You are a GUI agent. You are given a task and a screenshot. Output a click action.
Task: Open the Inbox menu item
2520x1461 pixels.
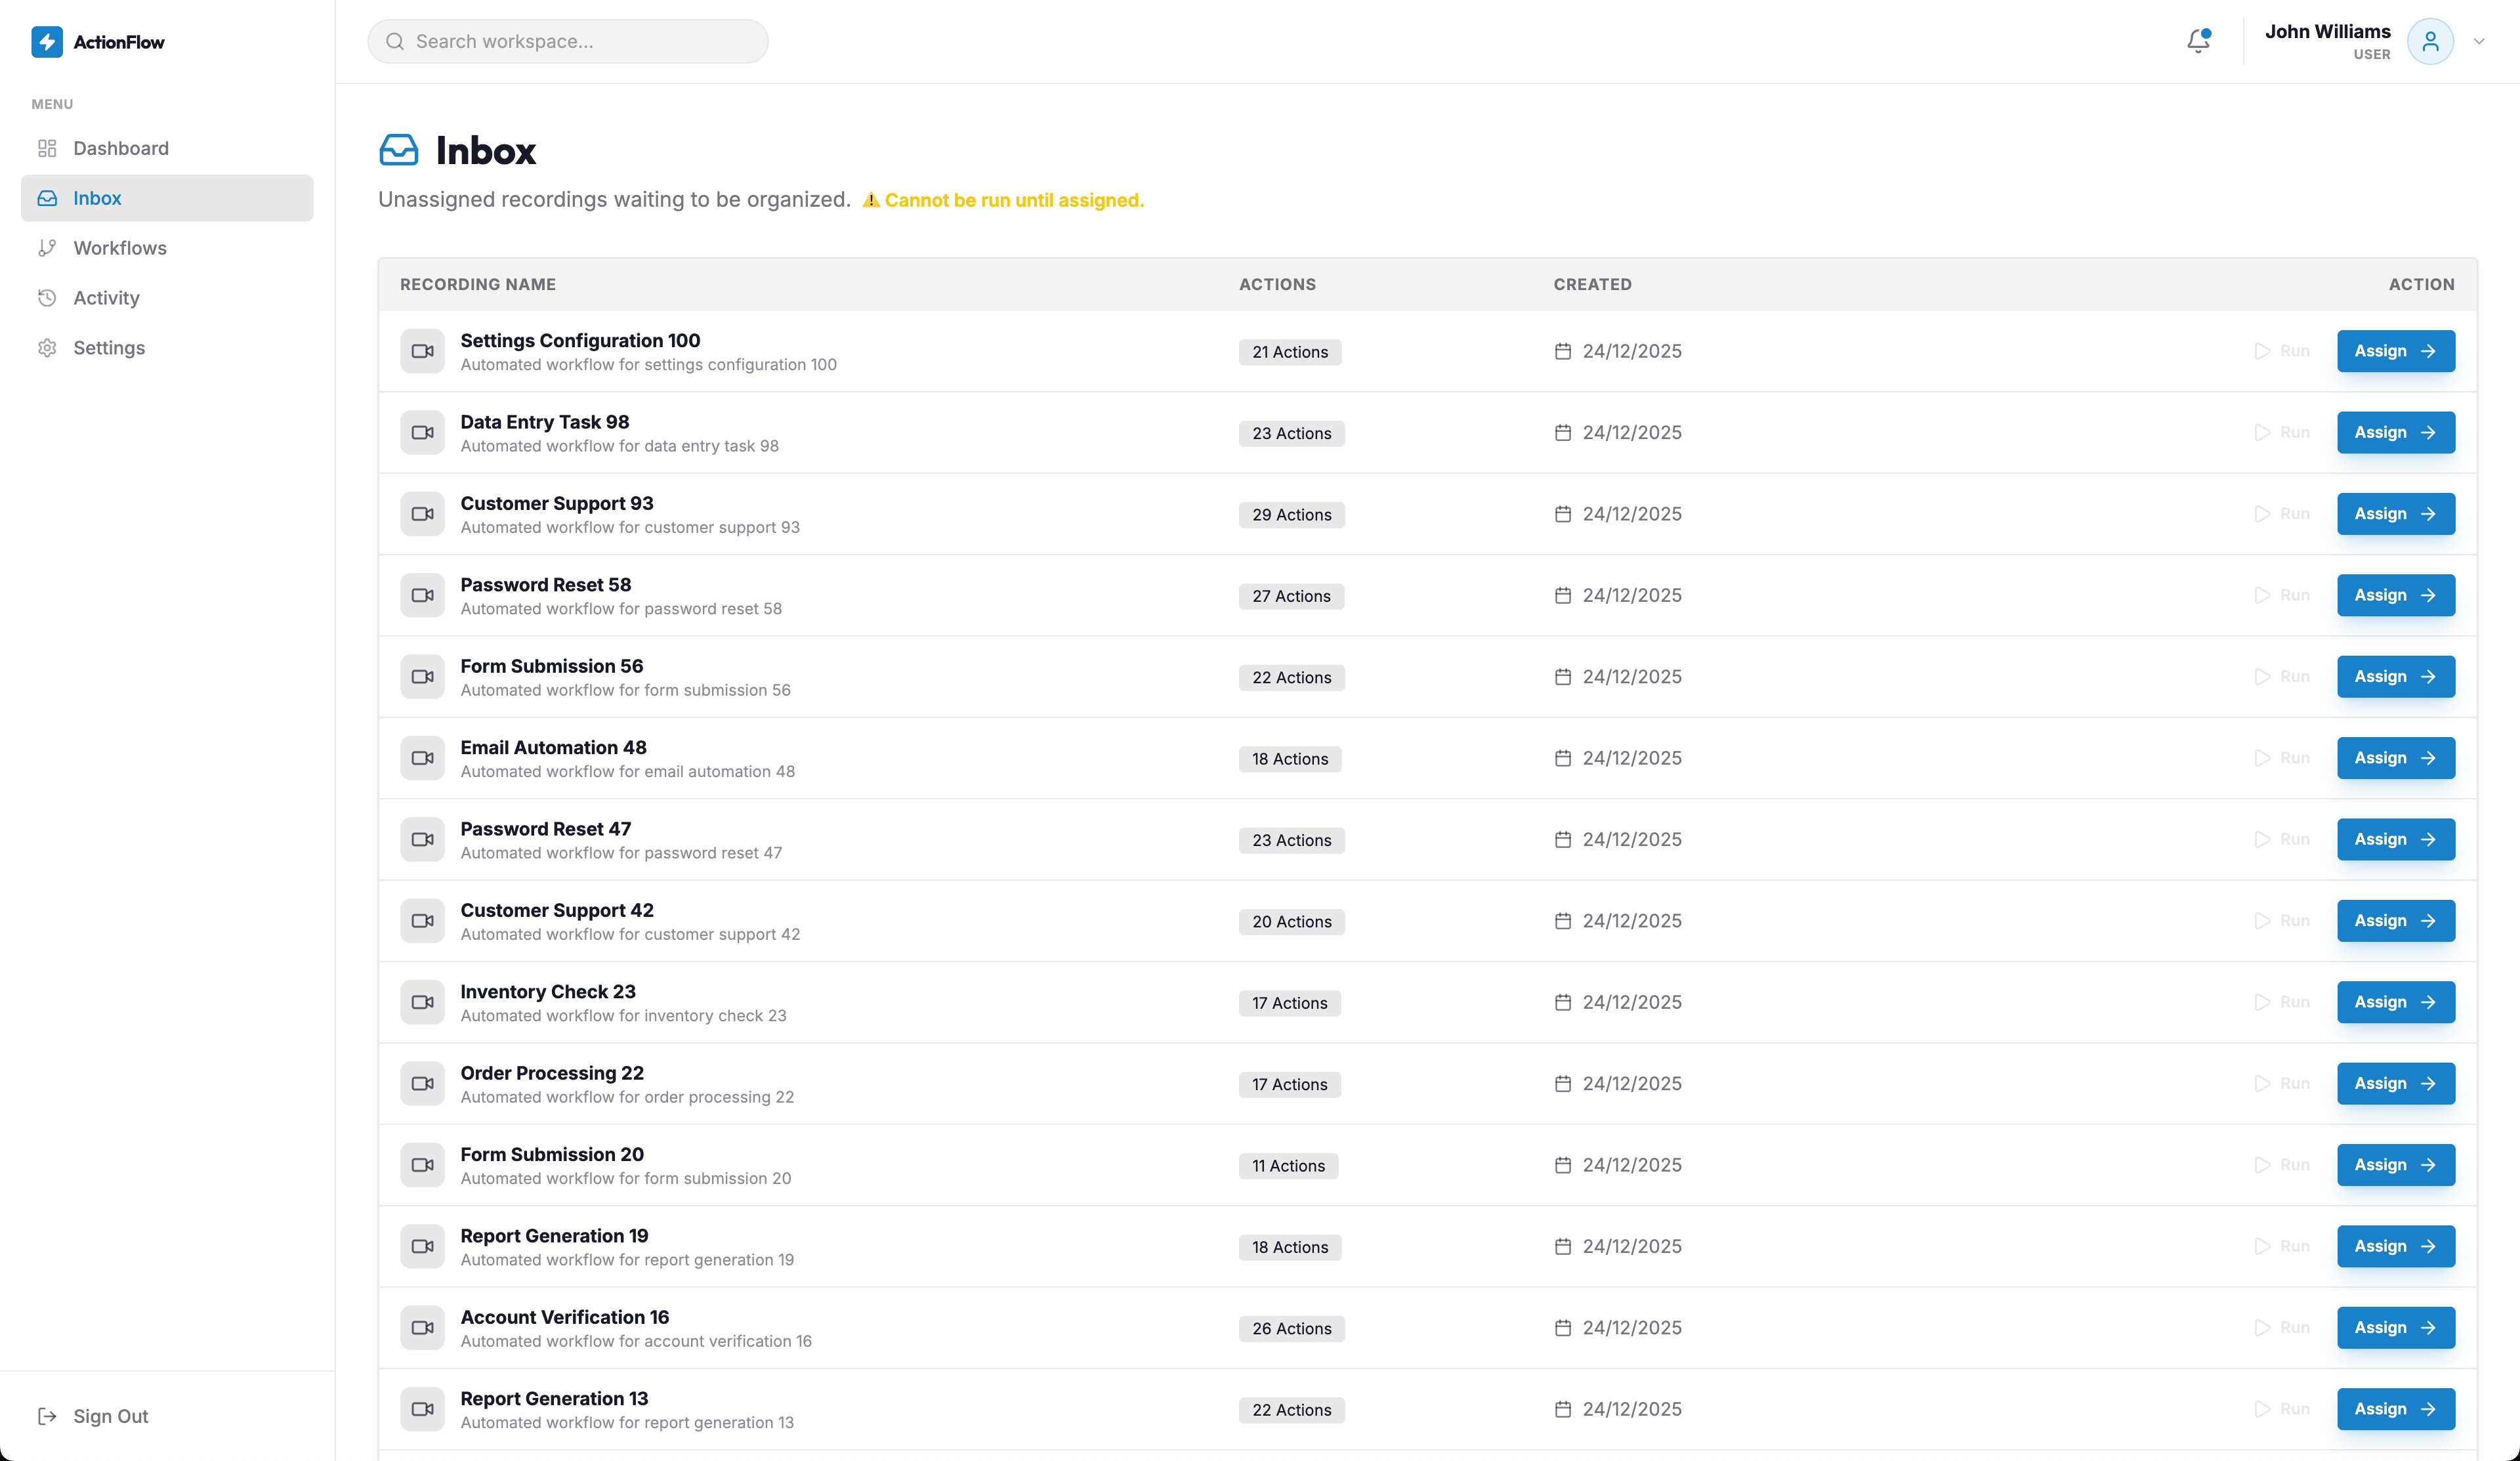[97, 198]
